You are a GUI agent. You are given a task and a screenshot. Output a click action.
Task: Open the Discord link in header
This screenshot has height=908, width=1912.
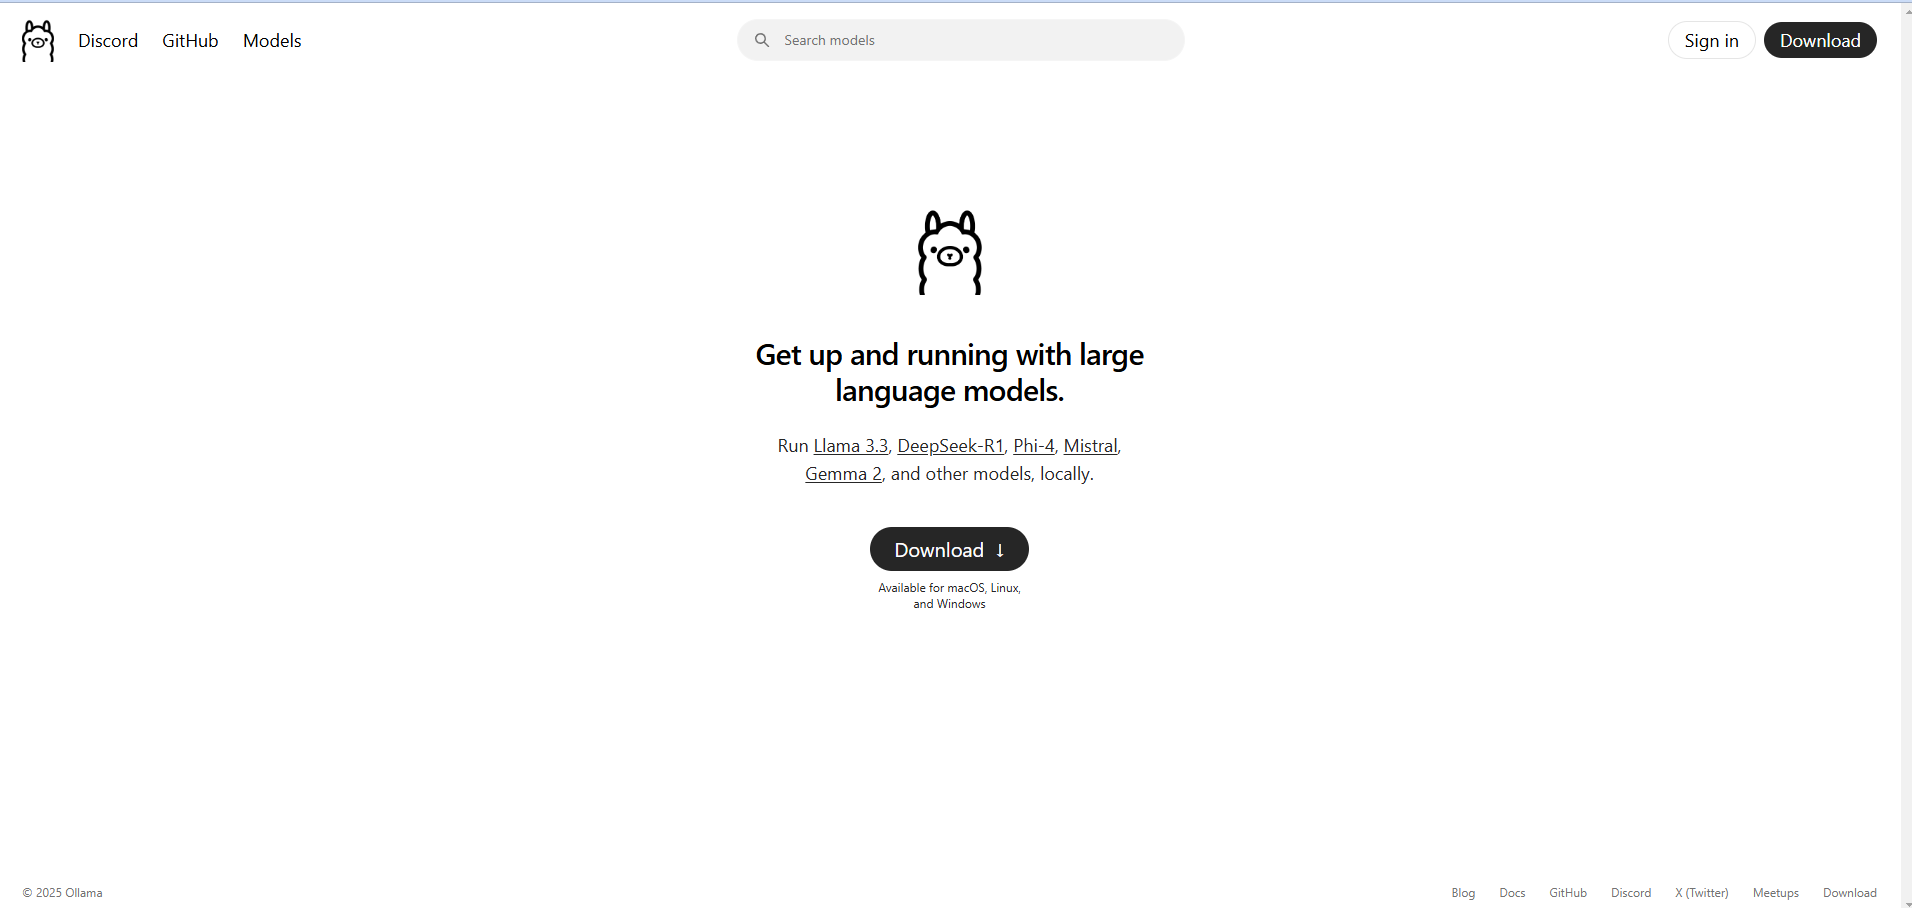108,41
